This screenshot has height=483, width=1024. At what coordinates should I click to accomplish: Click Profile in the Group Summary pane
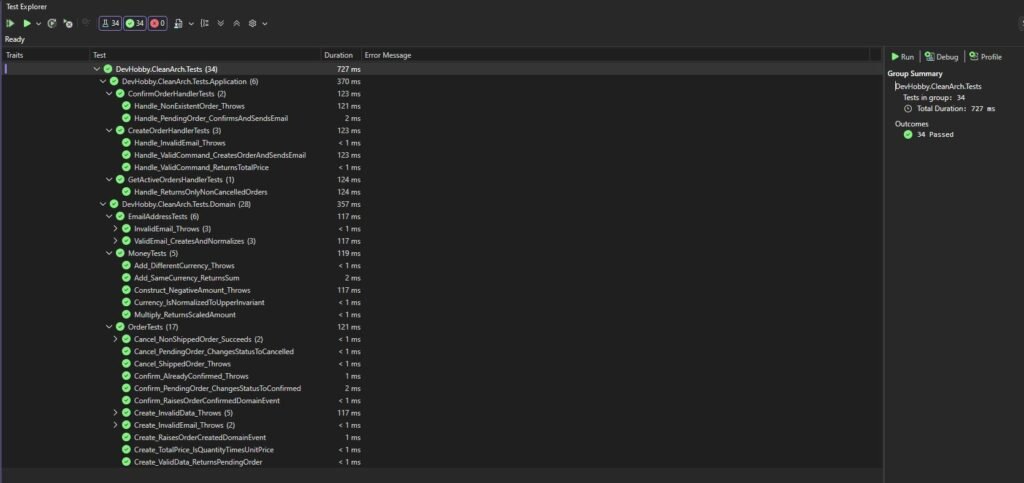tap(985, 57)
